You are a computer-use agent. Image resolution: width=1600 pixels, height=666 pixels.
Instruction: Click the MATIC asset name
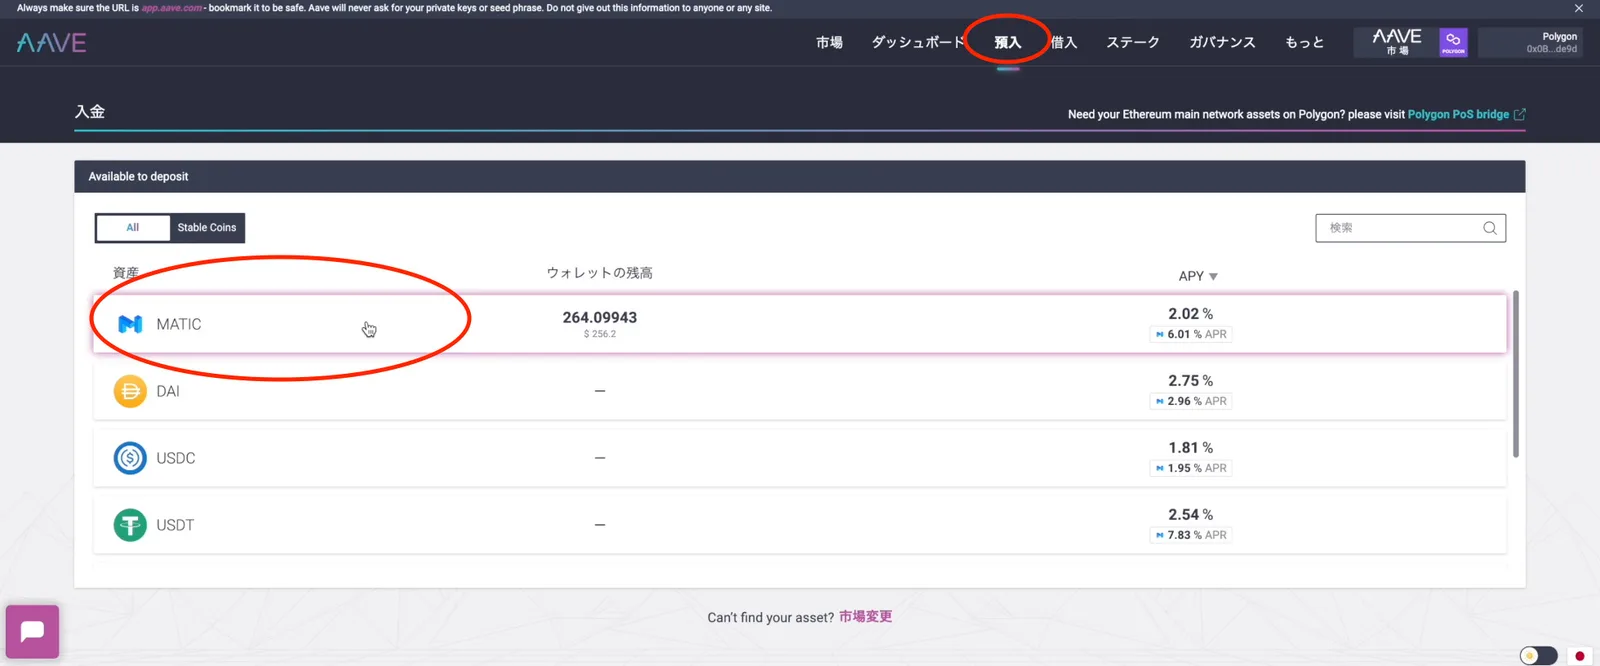[x=179, y=324]
